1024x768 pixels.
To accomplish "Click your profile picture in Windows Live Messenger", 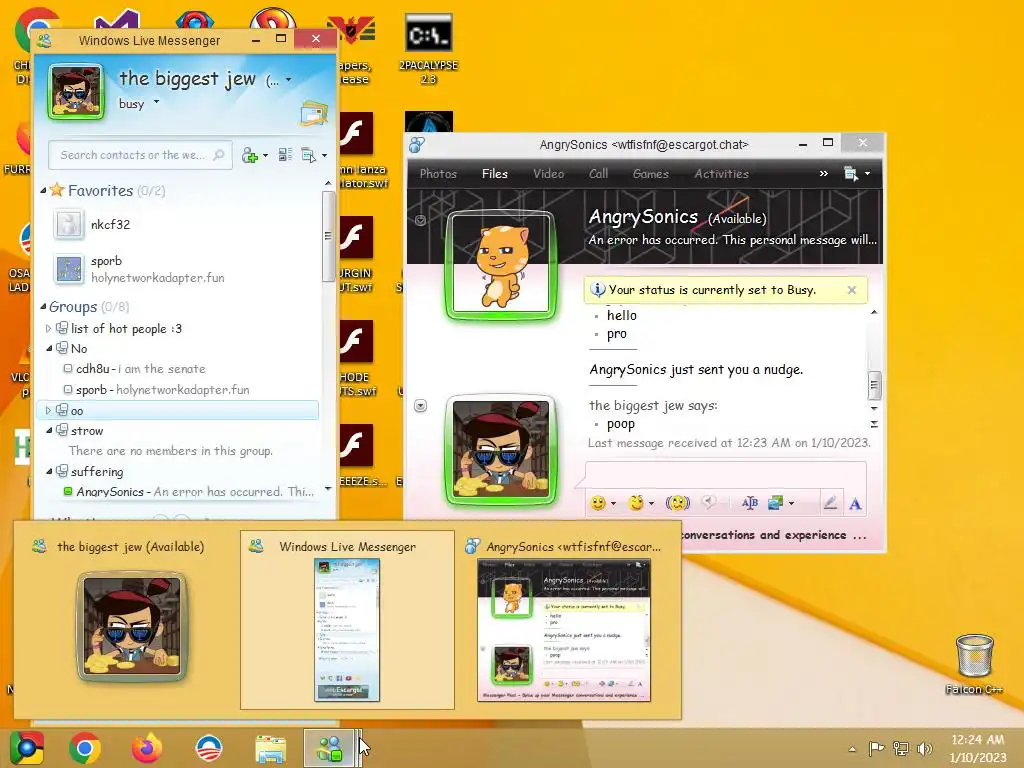I will (x=76, y=91).
